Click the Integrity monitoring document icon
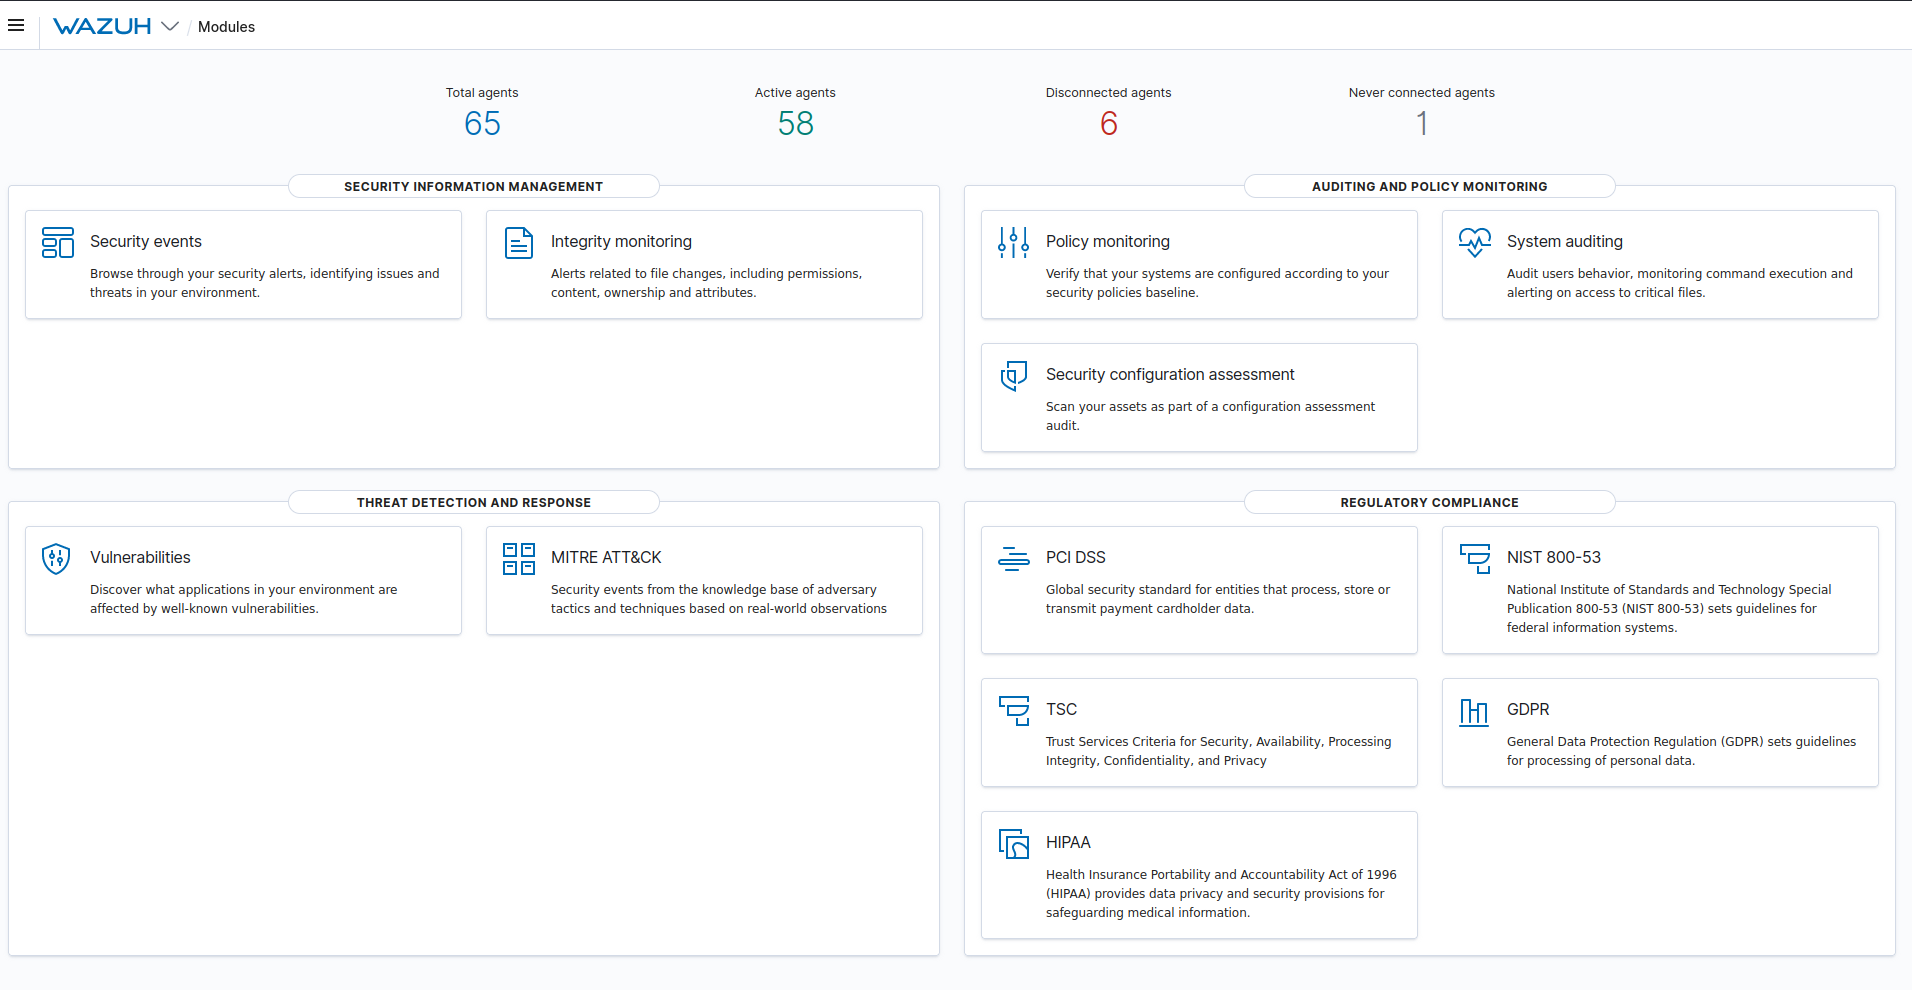This screenshot has height=990, width=1912. pyautogui.click(x=518, y=242)
